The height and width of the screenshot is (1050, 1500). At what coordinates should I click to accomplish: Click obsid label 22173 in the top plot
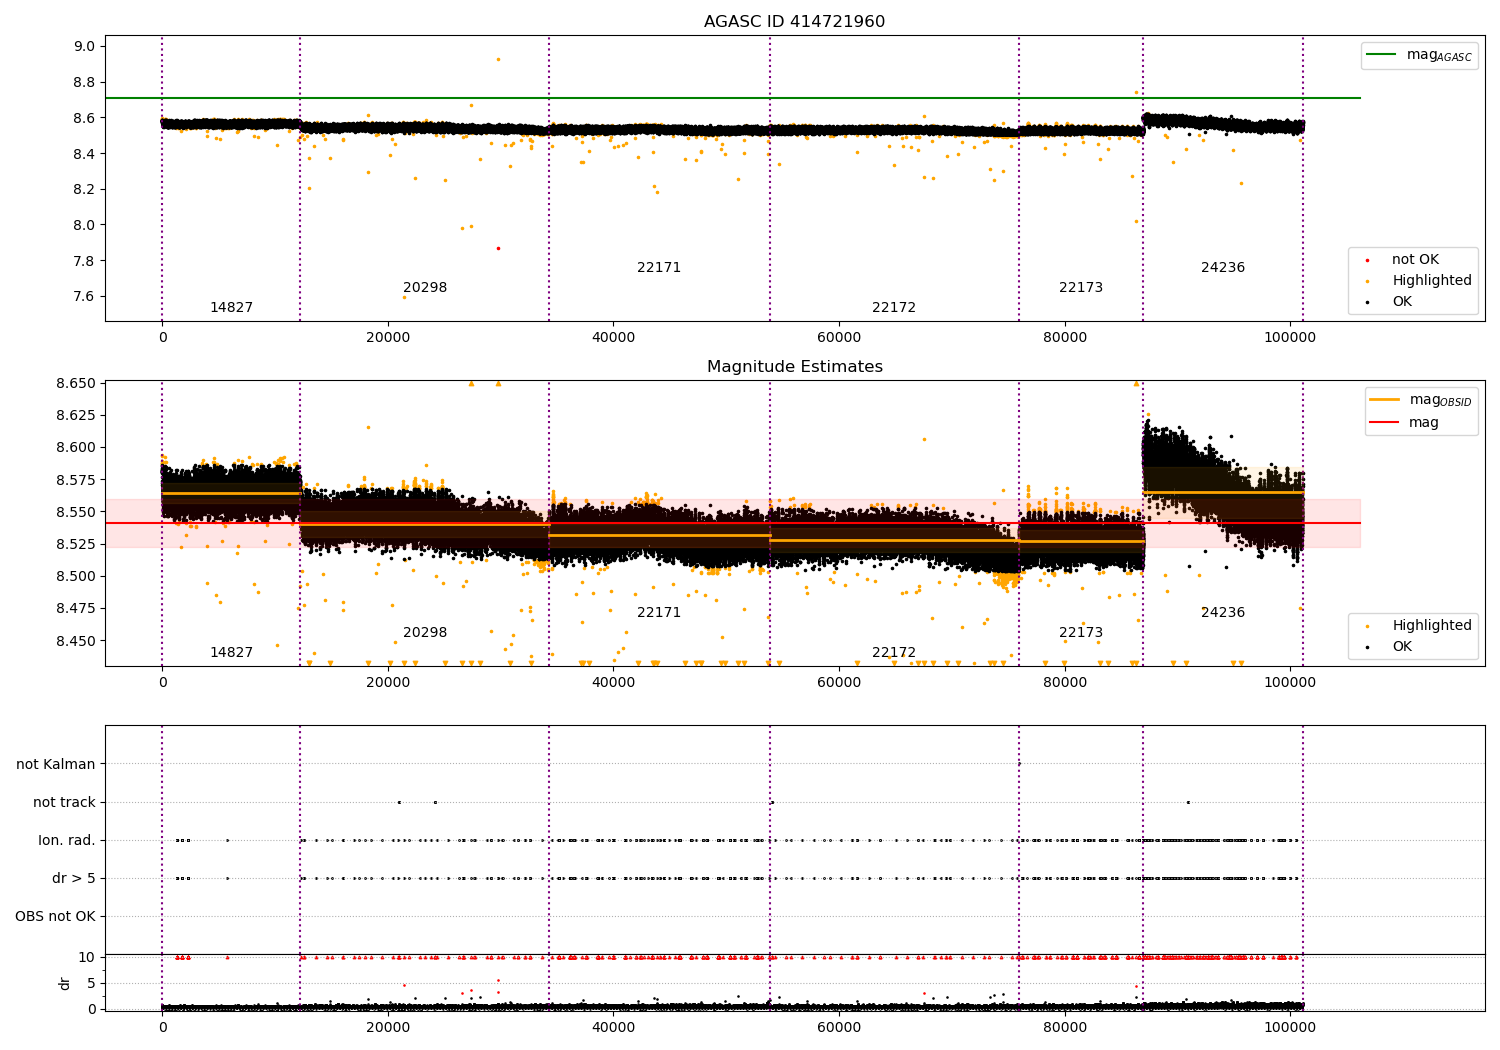pyautogui.click(x=1081, y=288)
